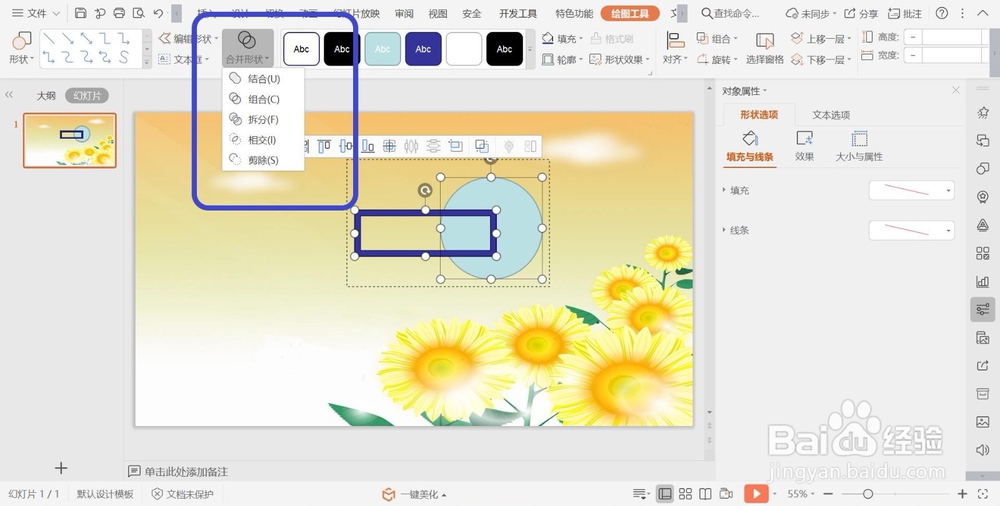Start slideshow with orange play button
This screenshot has height=506, width=1000.
pos(756,494)
